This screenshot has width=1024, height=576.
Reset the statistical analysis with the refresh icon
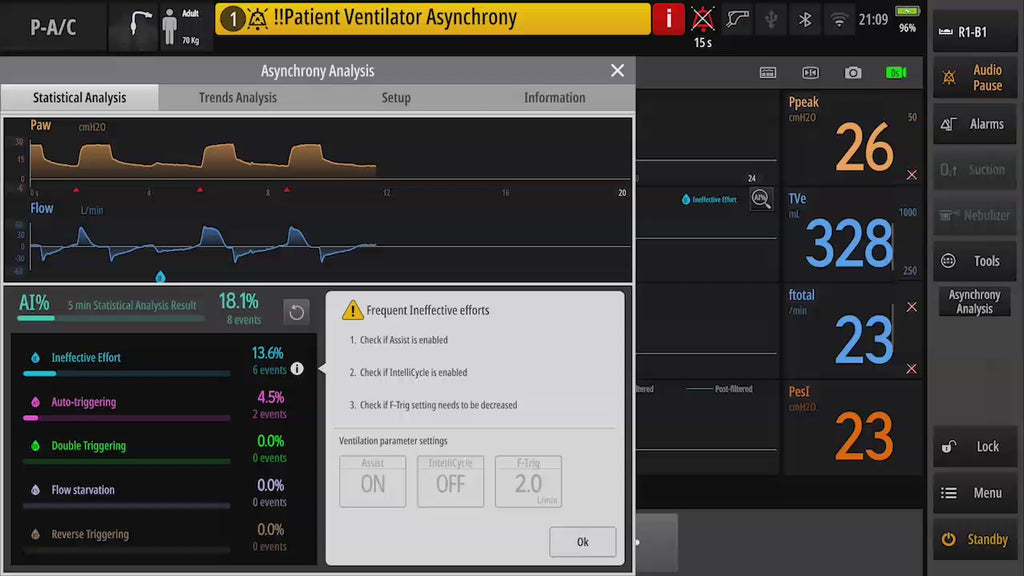[296, 312]
